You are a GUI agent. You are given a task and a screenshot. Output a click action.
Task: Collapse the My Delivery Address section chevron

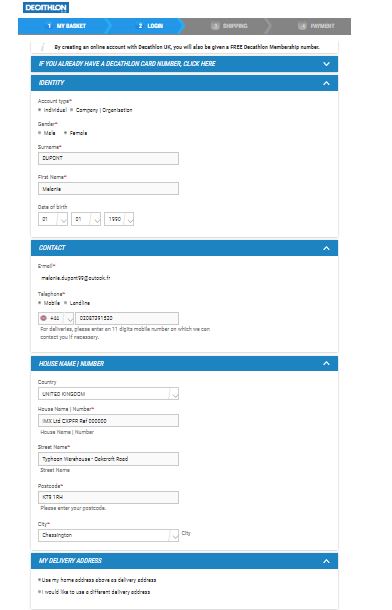point(326,561)
